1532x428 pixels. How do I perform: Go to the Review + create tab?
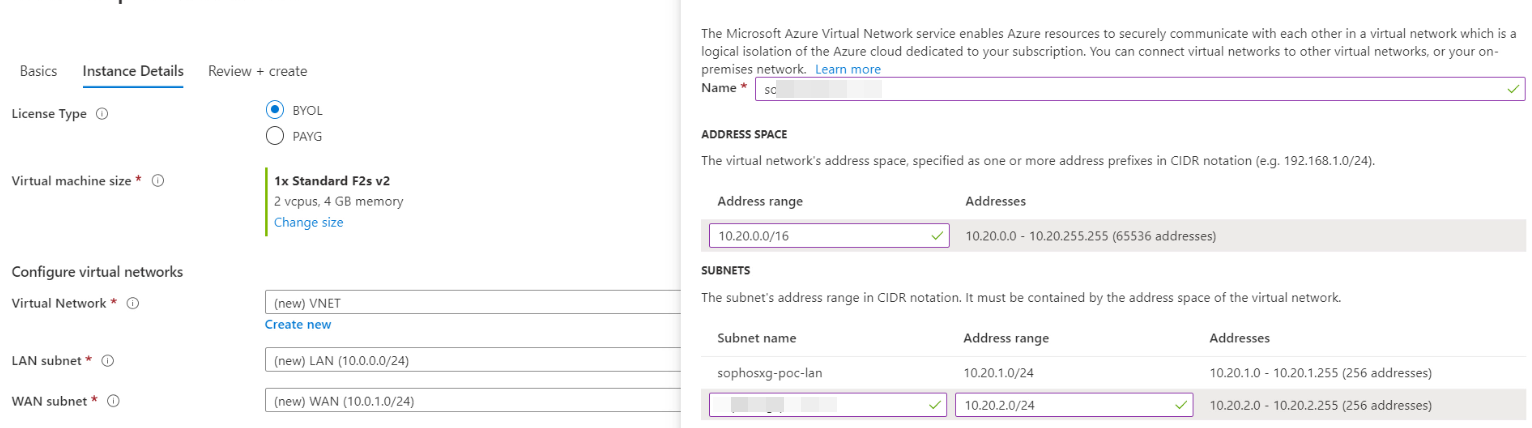pyautogui.click(x=257, y=71)
